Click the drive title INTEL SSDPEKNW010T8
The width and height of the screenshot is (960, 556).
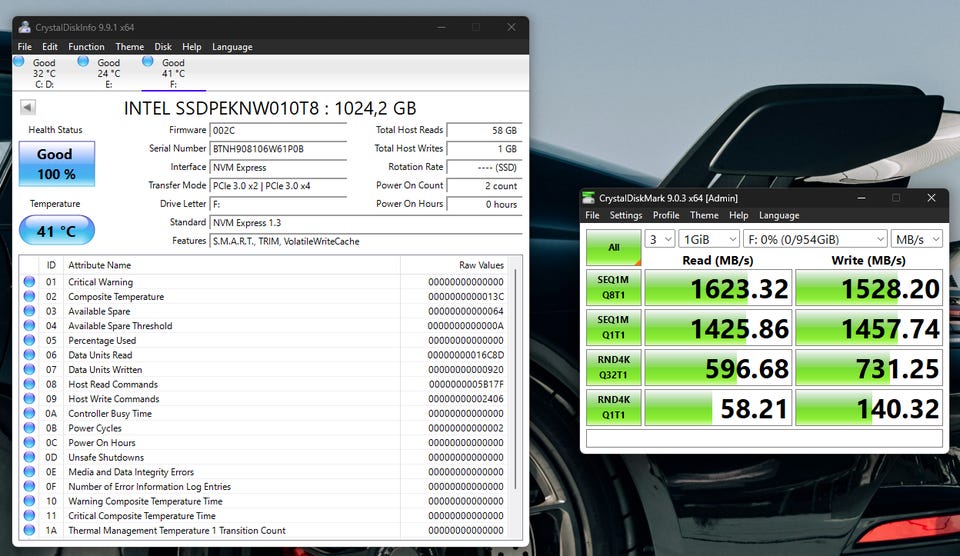pyautogui.click(x=270, y=108)
